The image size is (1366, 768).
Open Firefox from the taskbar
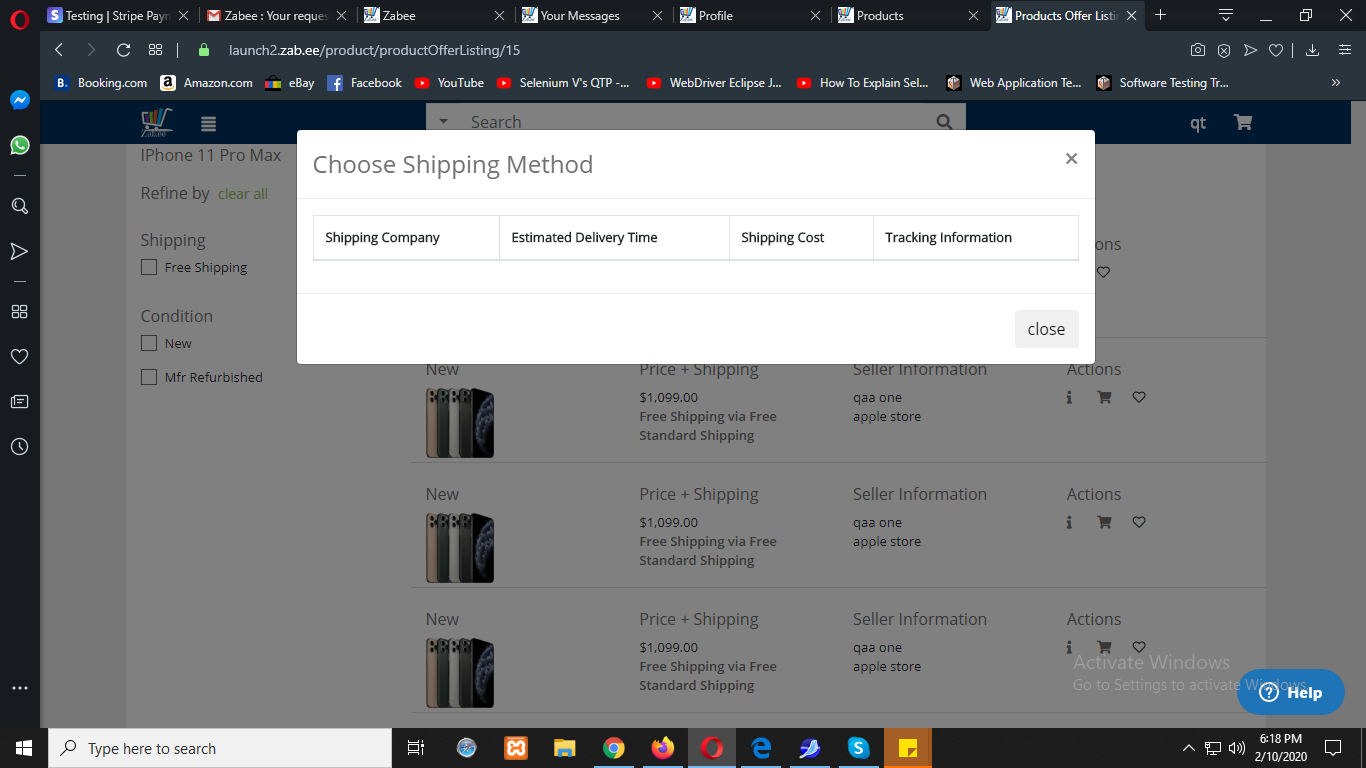663,747
